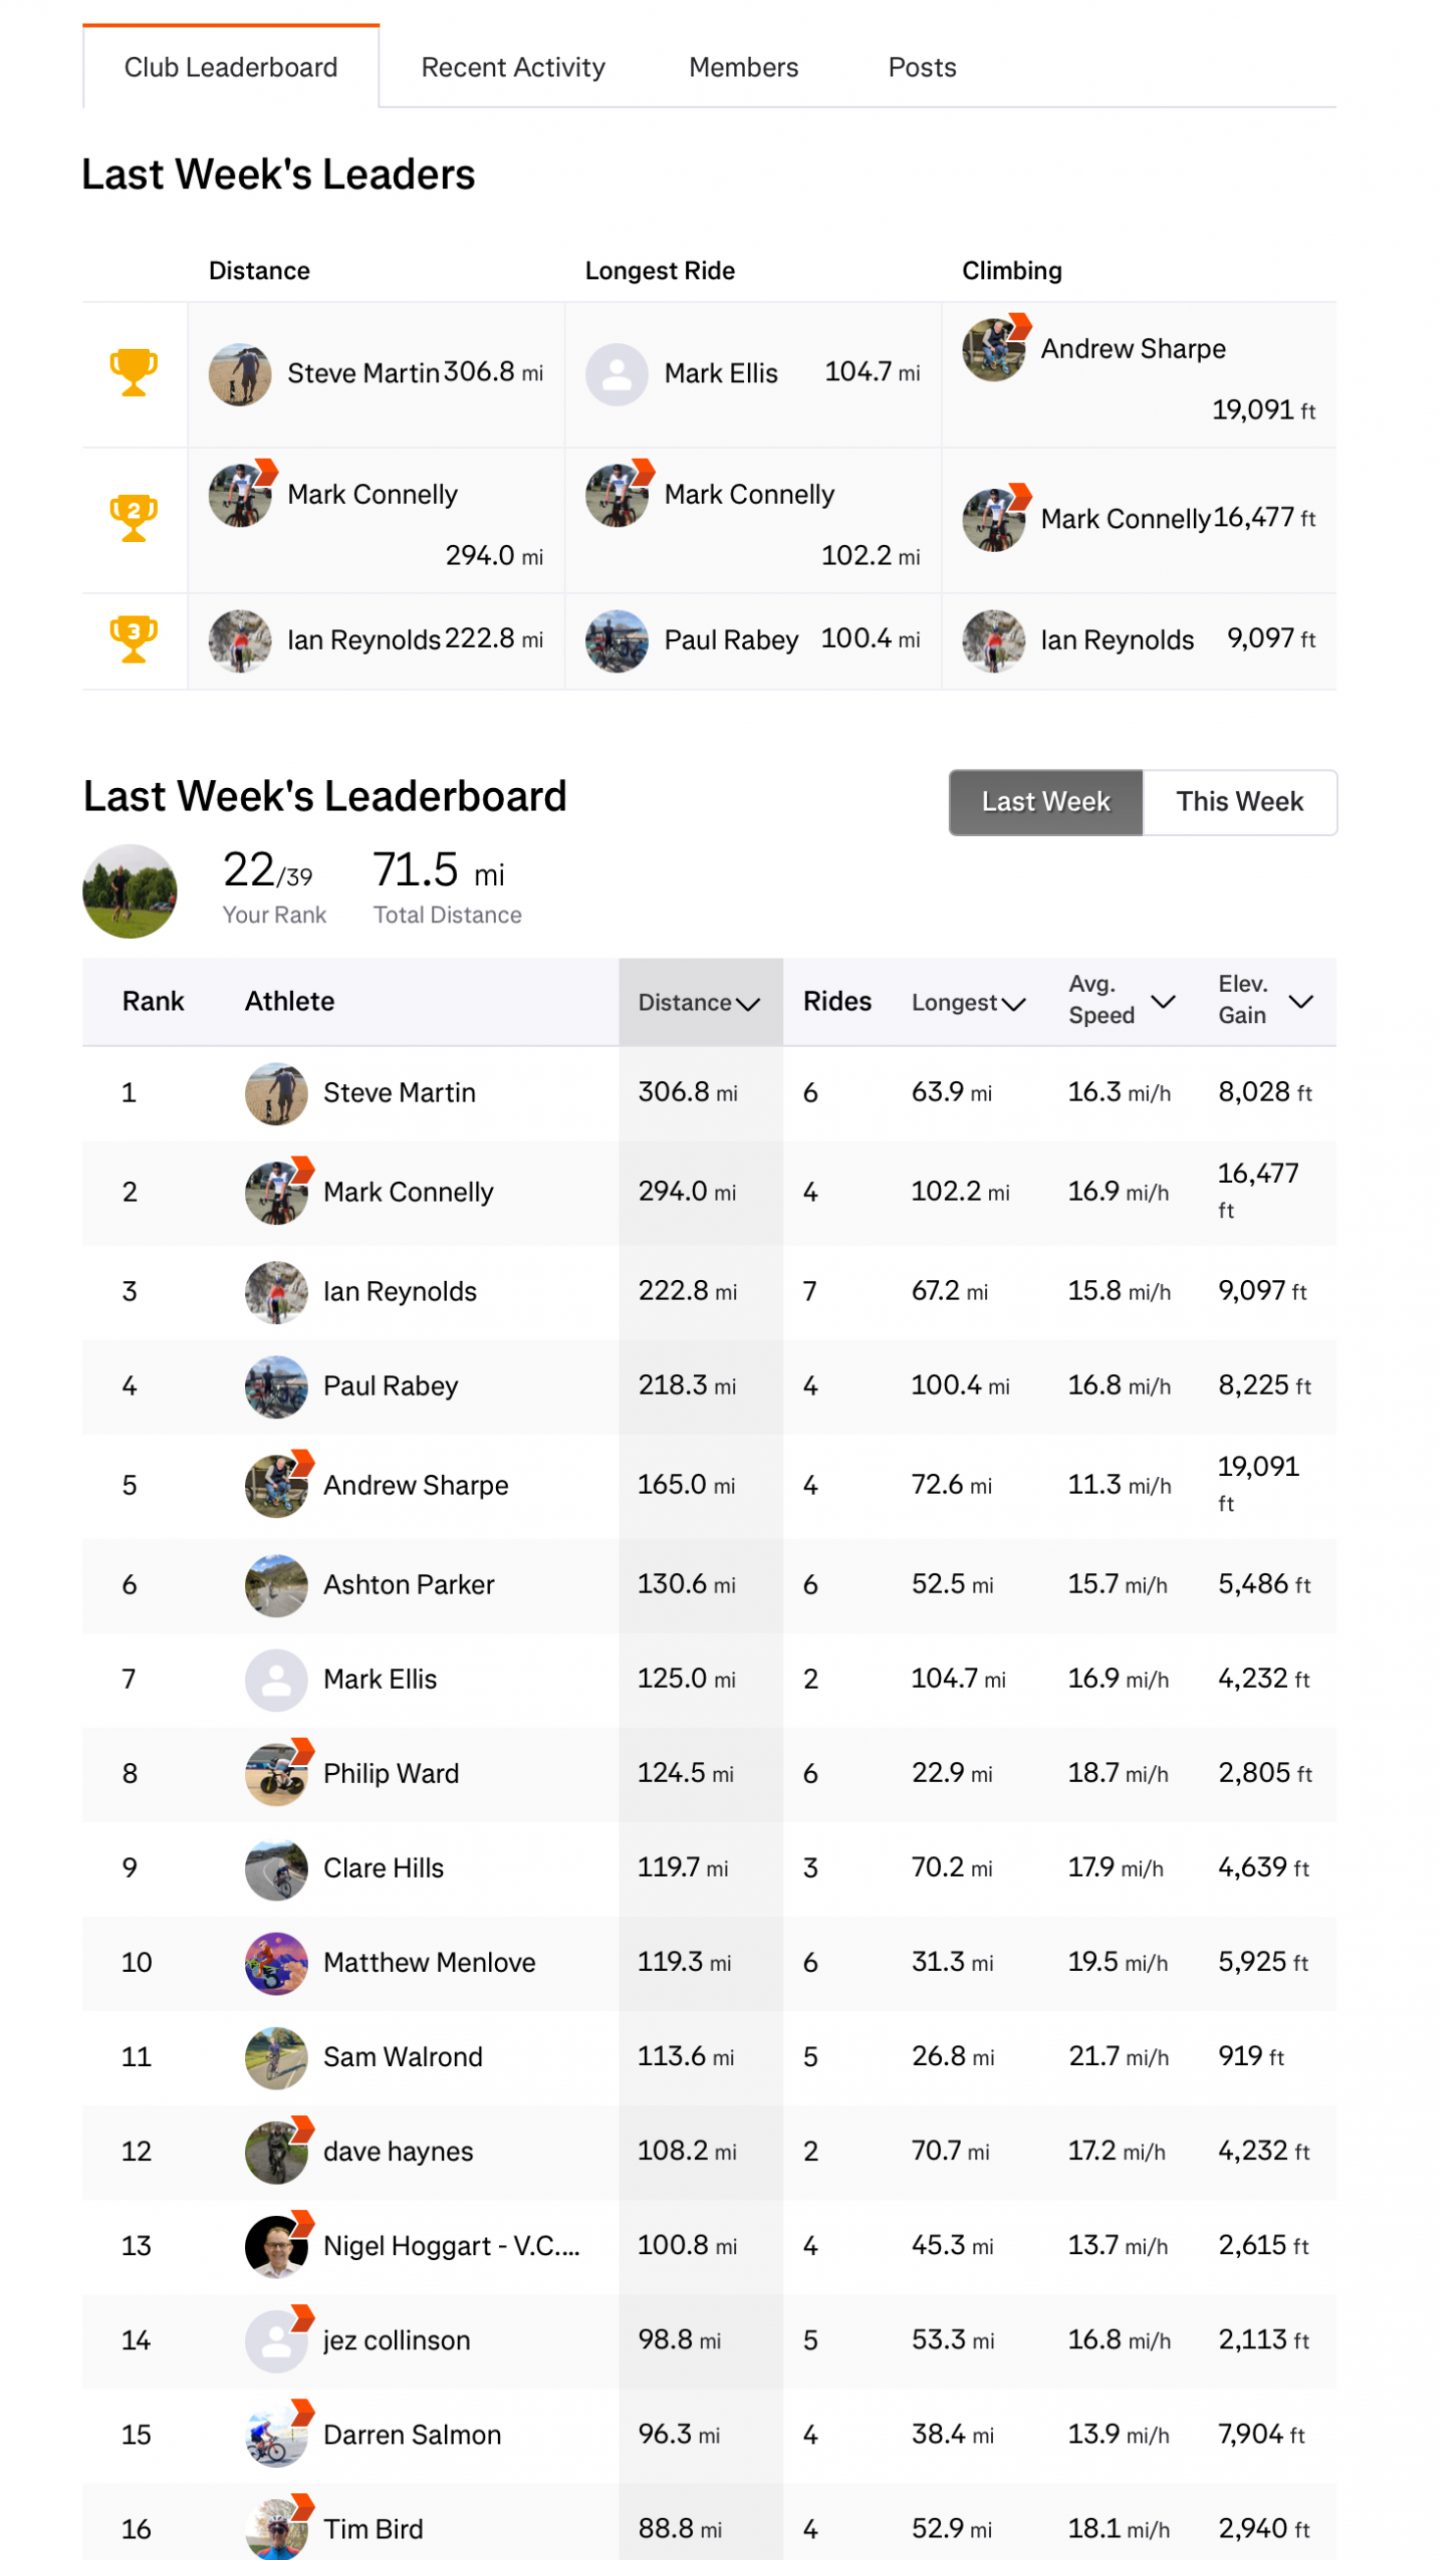1439x2560 pixels.
Task: Click the third-place trophy icon
Action: (133, 639)
